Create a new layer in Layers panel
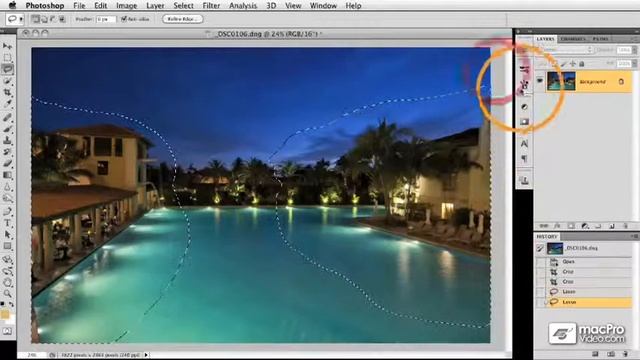Viewport: 640px width, 360px height. pyautogui.click(x=612, y=226)
